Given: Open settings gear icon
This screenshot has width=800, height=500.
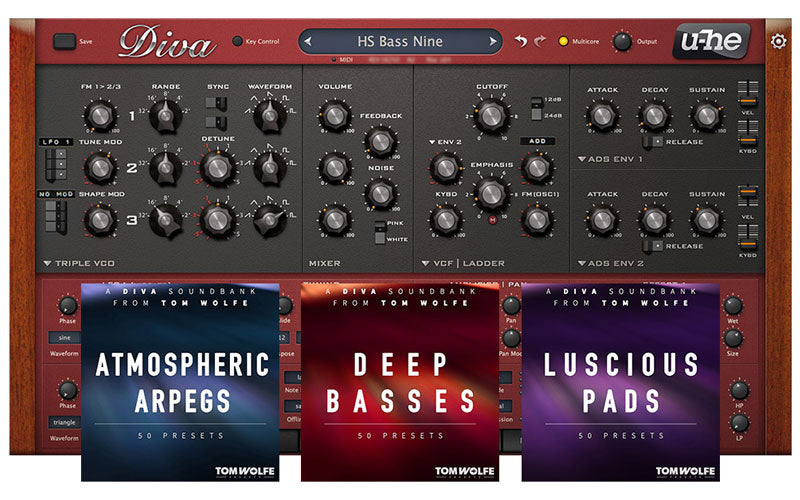Looking at the screenshot, I should pyautogui.click(x=779, y=41).
